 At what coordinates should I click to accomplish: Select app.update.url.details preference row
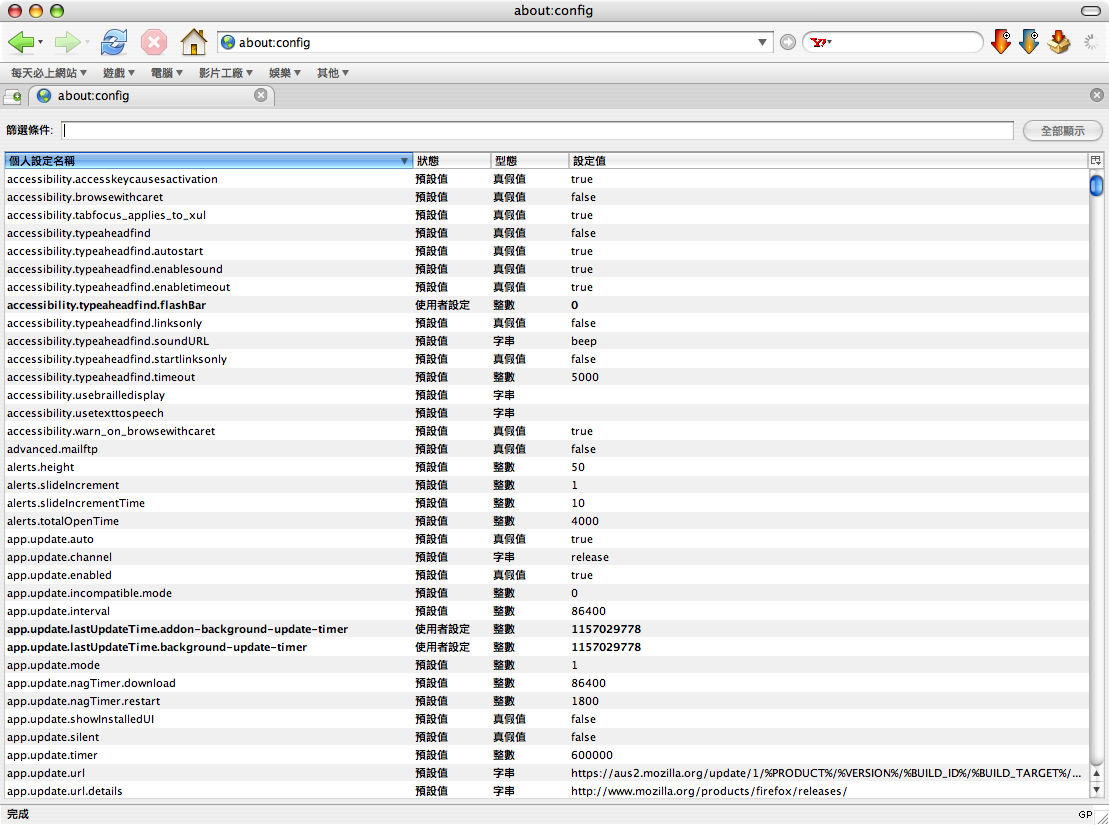[546, 791]
